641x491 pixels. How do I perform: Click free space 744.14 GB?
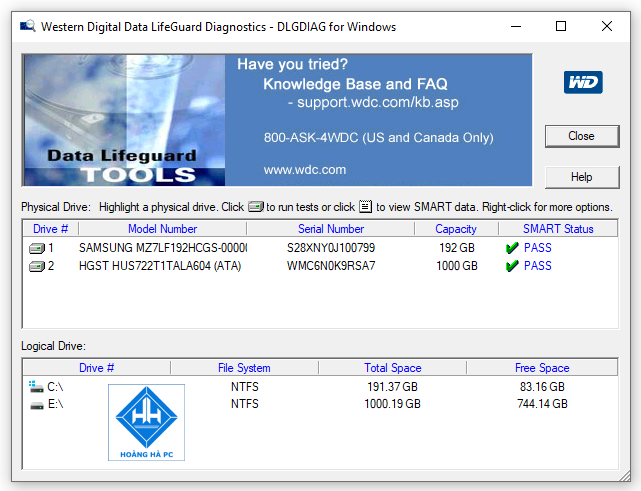(542, 404)
